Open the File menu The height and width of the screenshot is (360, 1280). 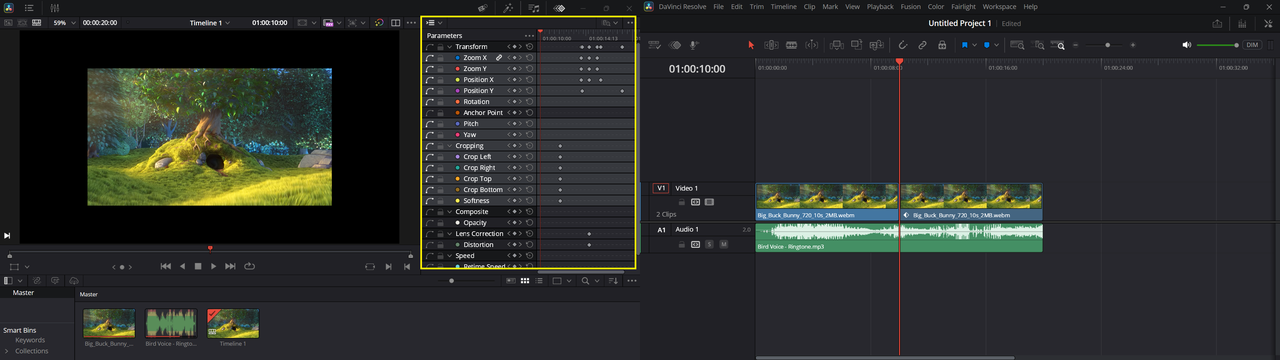tap(719, 6)
